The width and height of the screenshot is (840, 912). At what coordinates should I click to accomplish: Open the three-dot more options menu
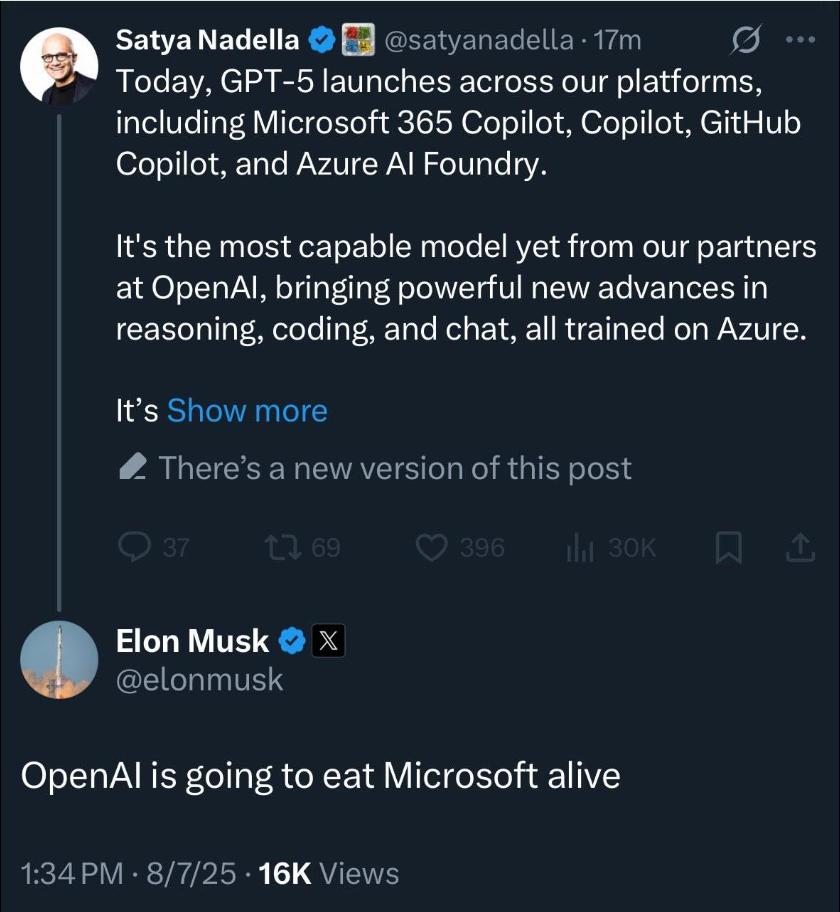click(802, 41)
